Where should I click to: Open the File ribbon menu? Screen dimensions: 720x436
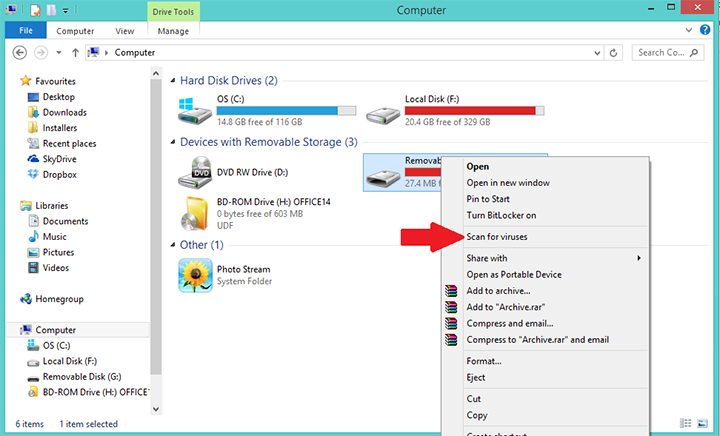click(25, 31)
